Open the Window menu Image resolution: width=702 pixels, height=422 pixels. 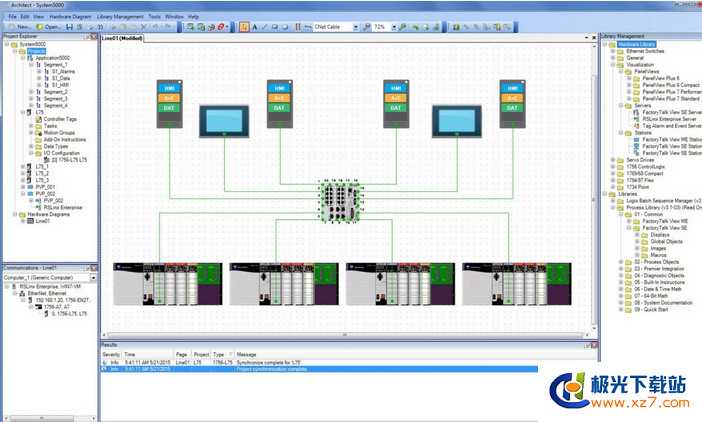174,17
